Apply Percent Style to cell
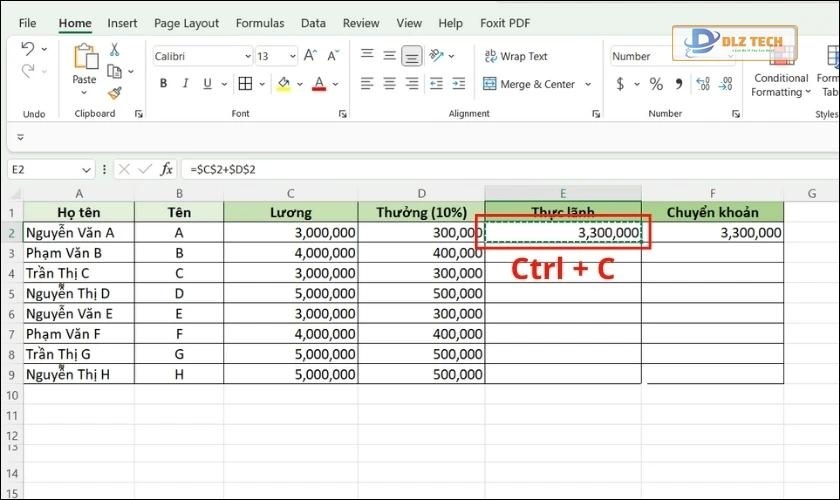This screenshot has height=500, width=840. 656,84
